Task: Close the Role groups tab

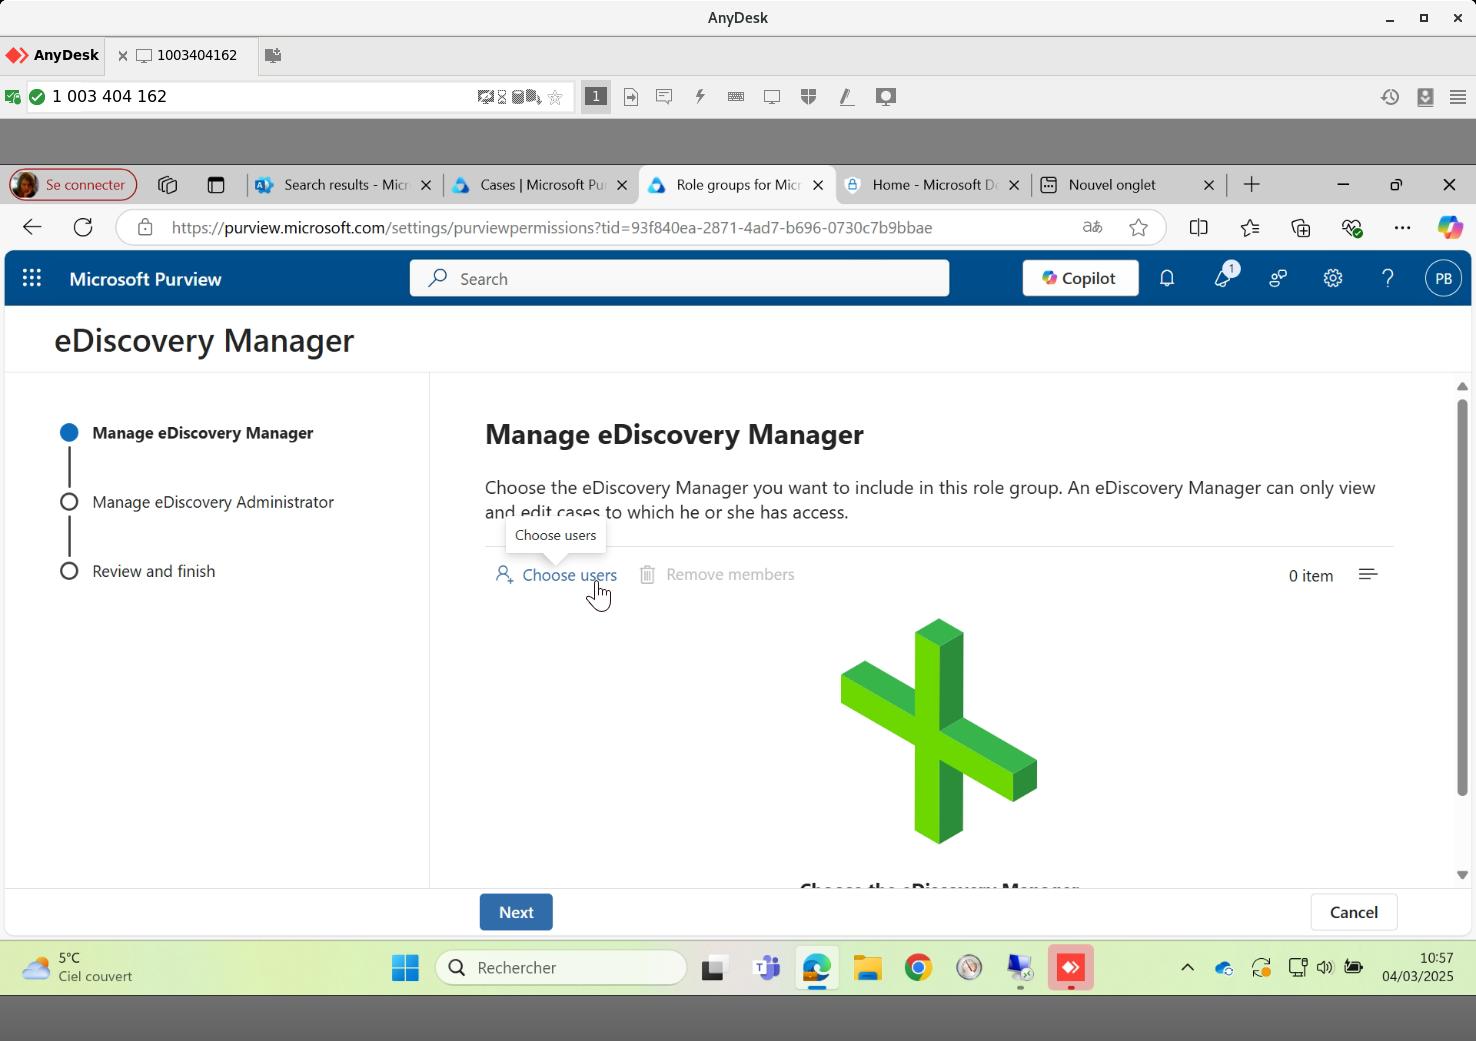Action: pyautogui.click(x=818, y=185)
